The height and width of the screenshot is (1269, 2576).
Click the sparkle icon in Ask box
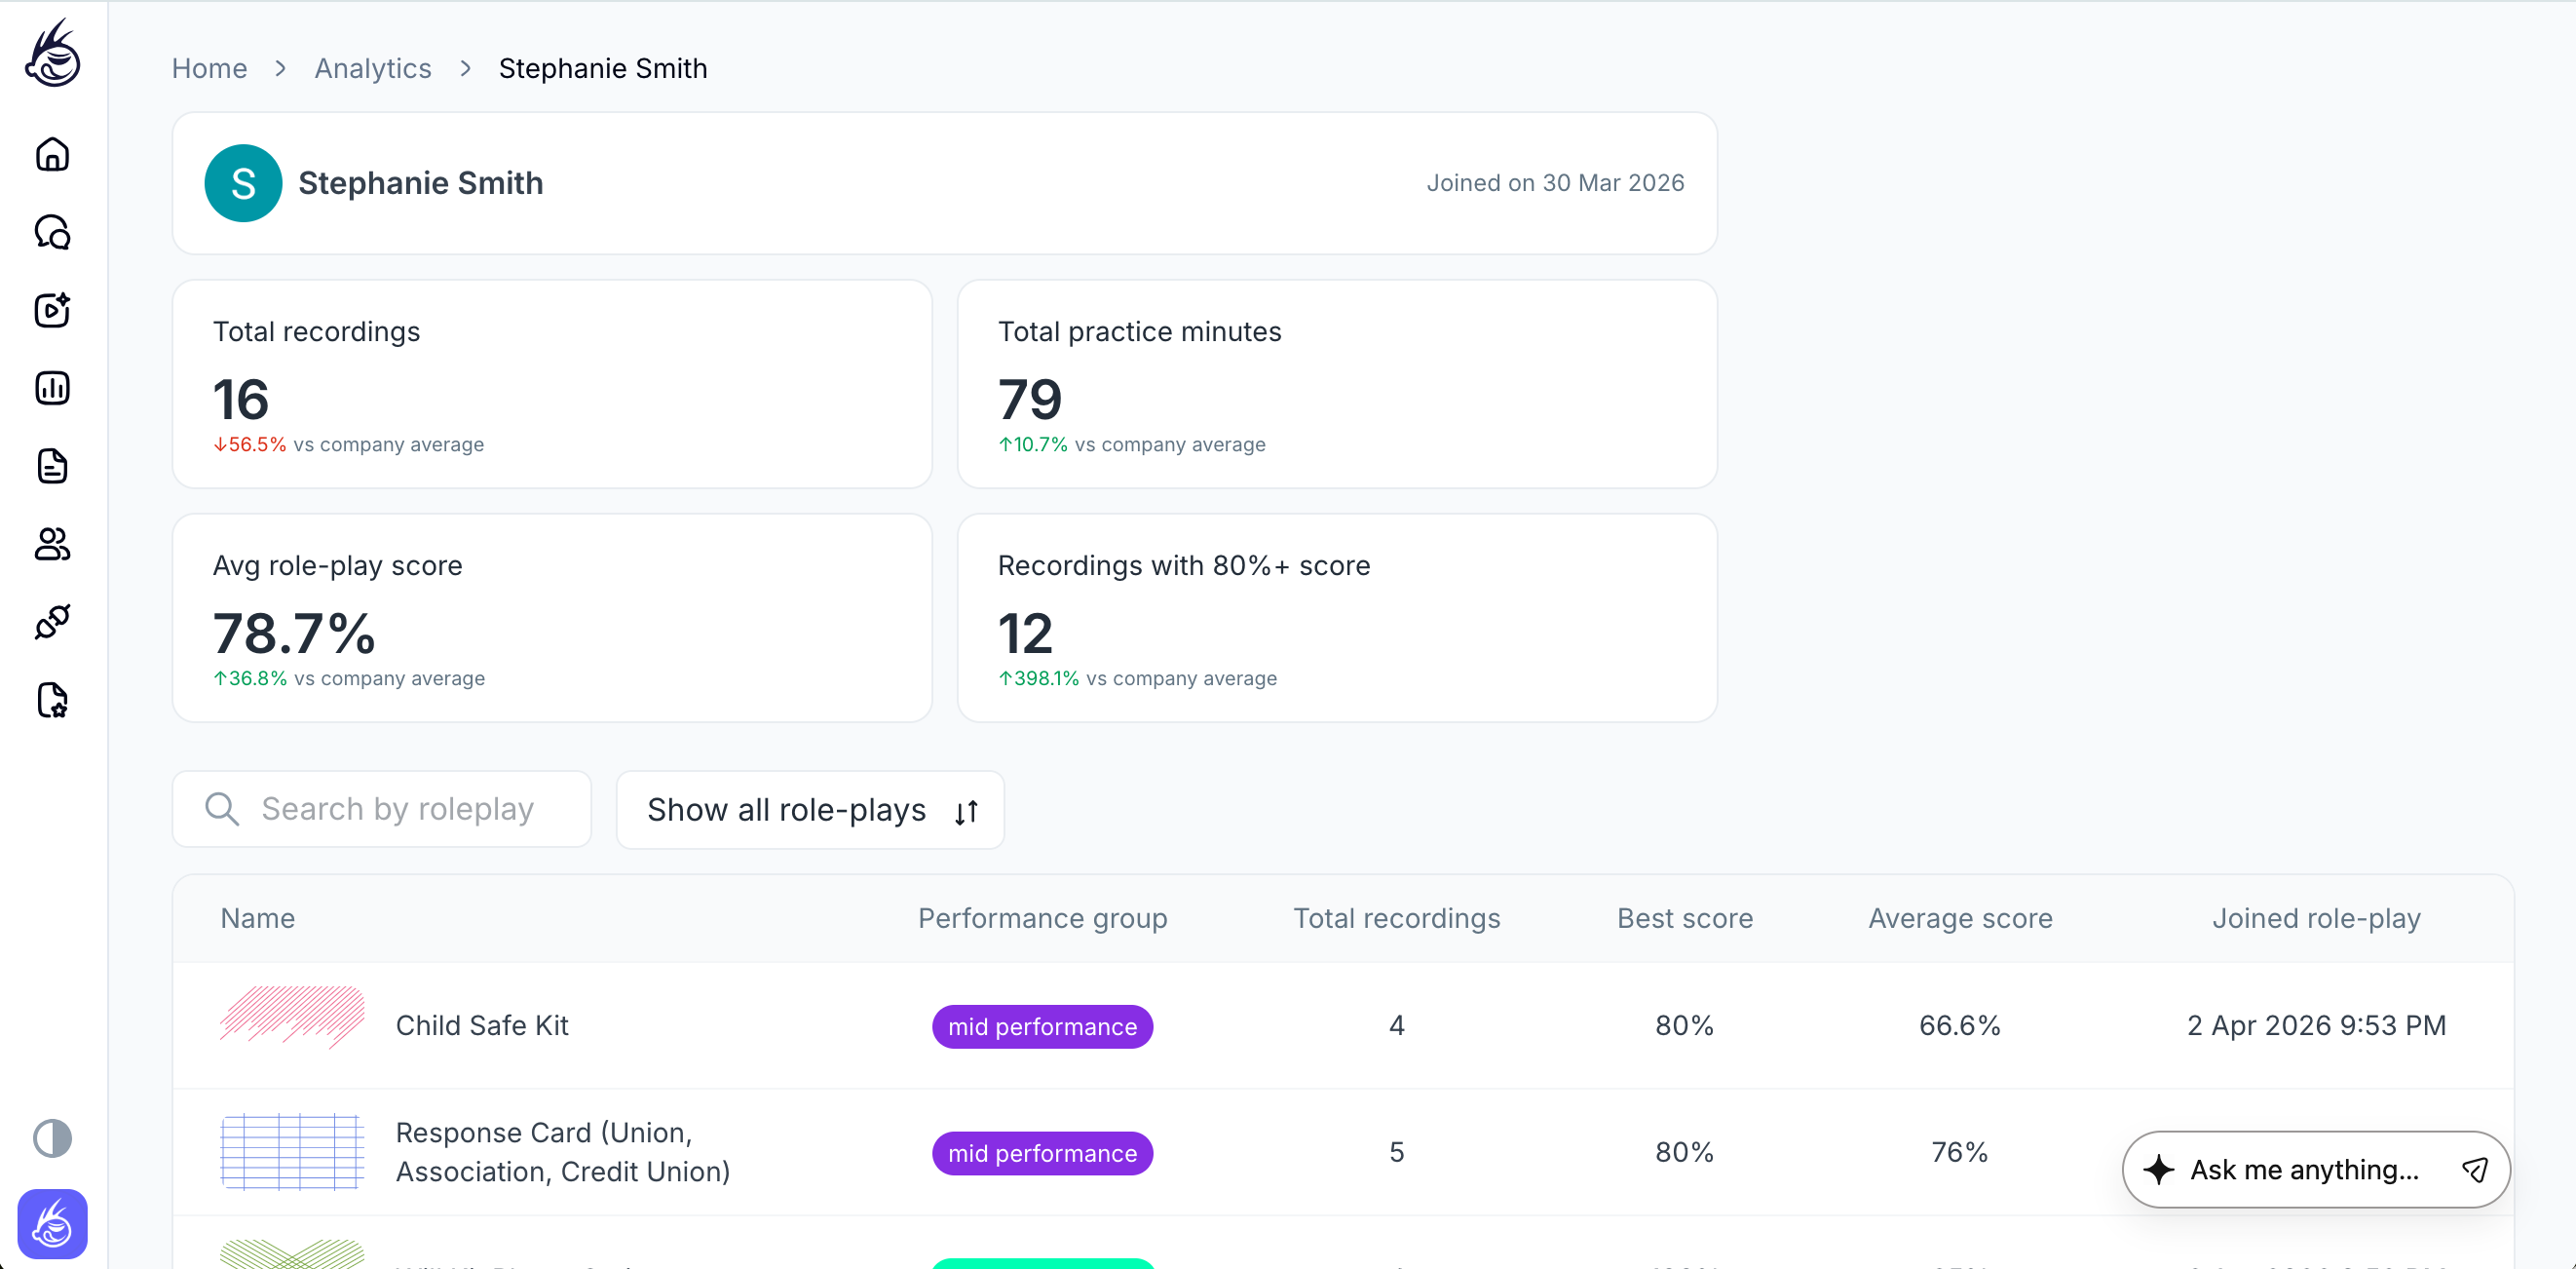pos(2158,1169)
